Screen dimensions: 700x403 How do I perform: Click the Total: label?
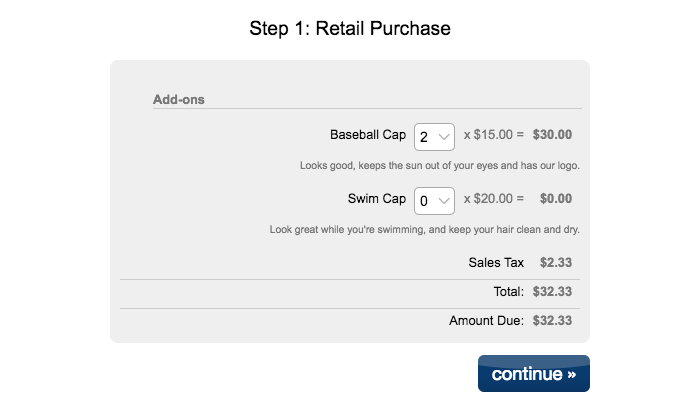click(509, 292)
